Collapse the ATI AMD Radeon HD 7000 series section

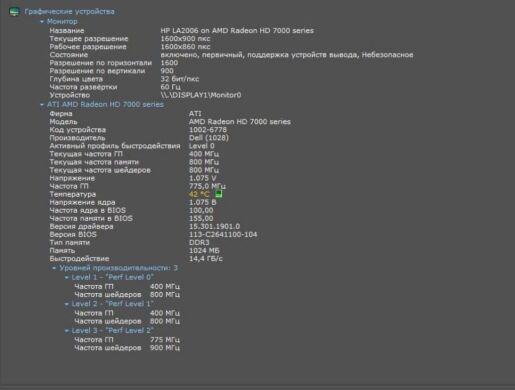click(x=42, y=105)
